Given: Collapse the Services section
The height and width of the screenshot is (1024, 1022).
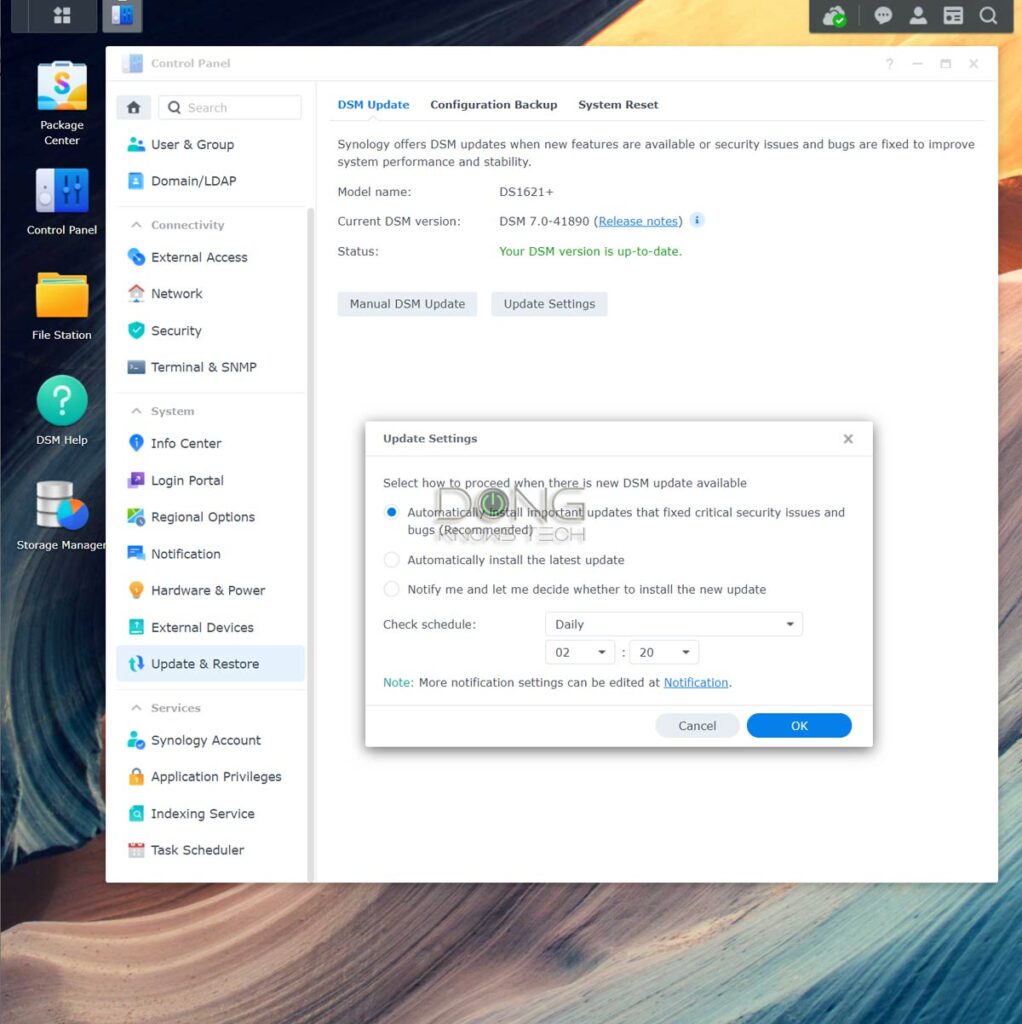Looking at the screenshot, I should tap(136, 708).
